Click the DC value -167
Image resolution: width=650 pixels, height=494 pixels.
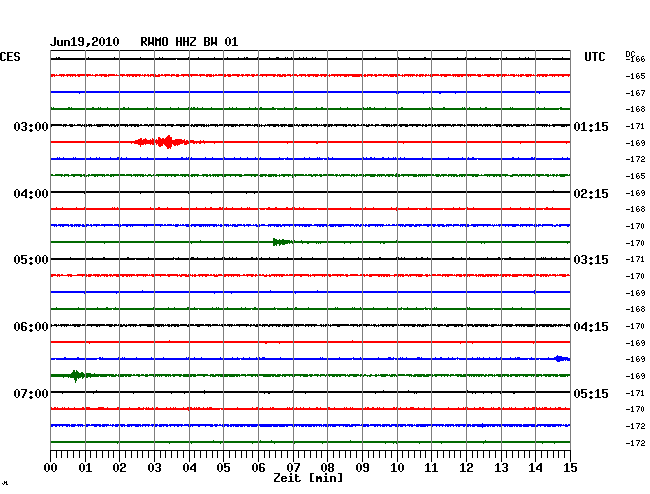coord(635,93)
